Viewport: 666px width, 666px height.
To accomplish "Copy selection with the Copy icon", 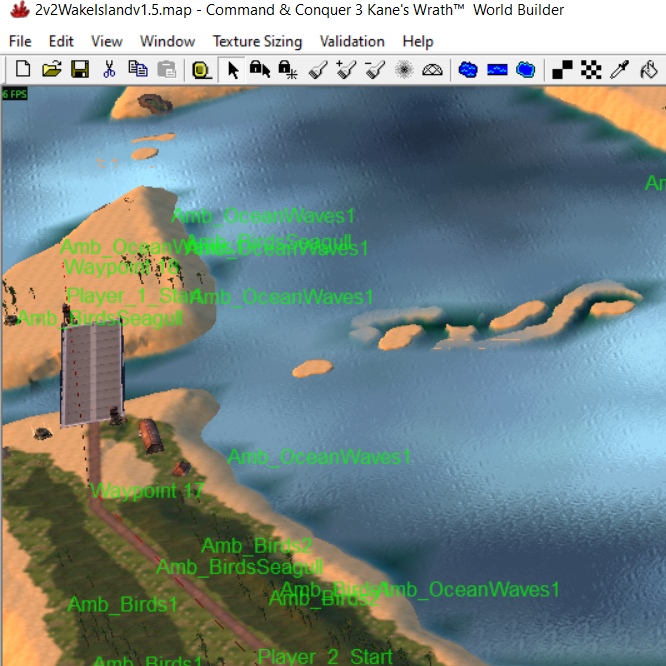I will 138,69.
